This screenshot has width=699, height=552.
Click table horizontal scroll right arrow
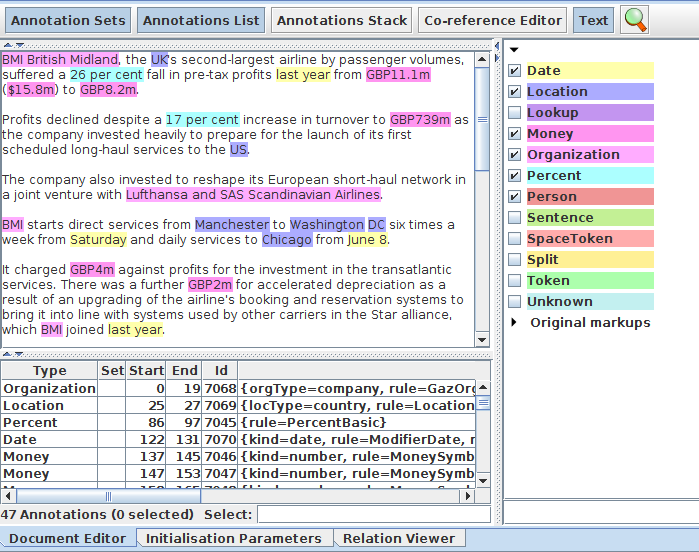467,496
